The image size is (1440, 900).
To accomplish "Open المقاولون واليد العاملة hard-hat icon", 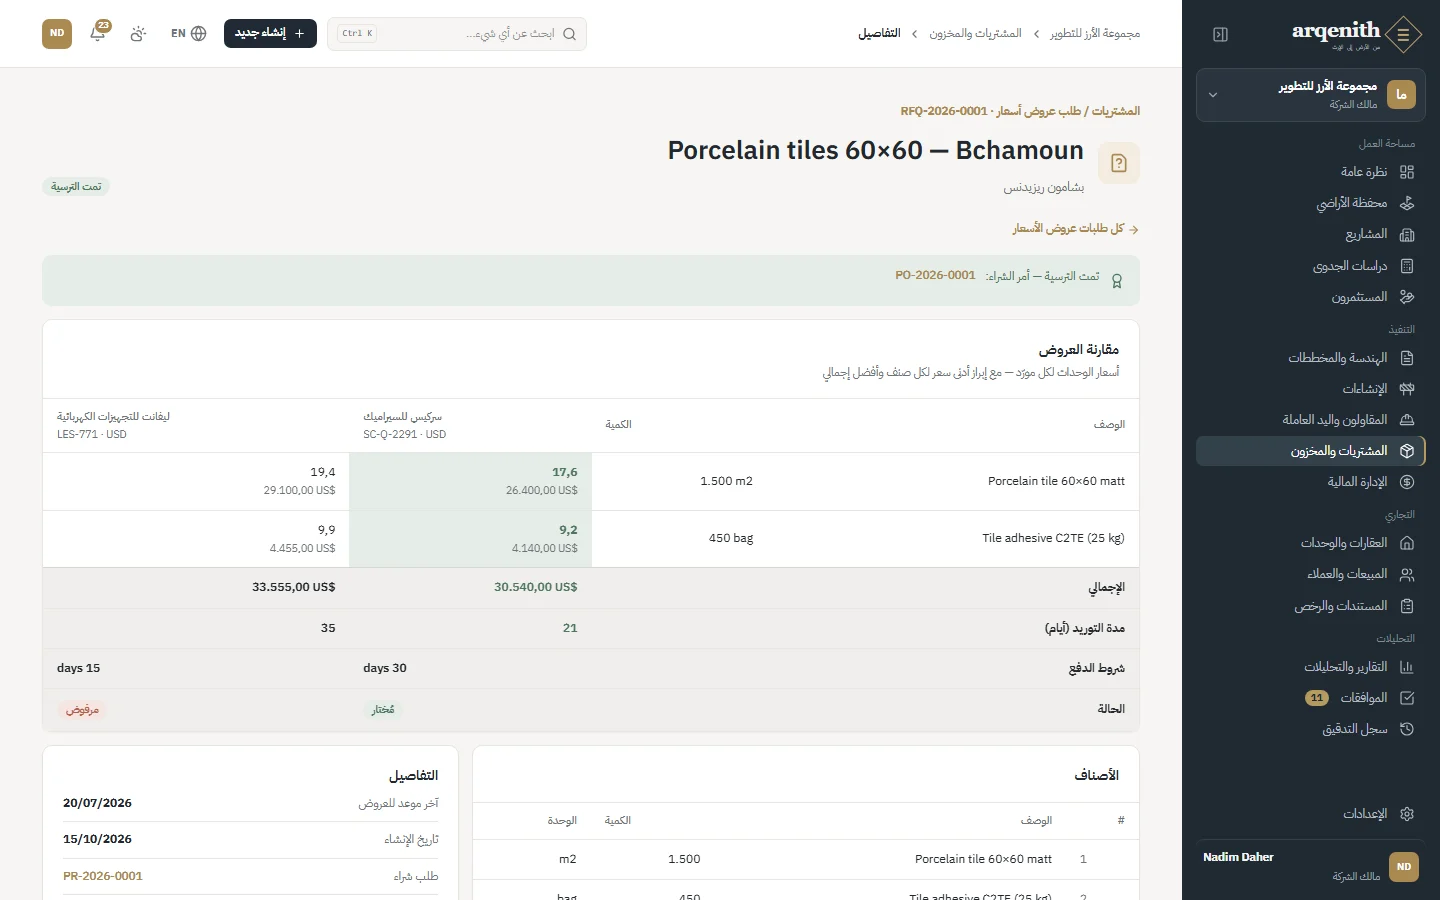I will coord(1407,420).
